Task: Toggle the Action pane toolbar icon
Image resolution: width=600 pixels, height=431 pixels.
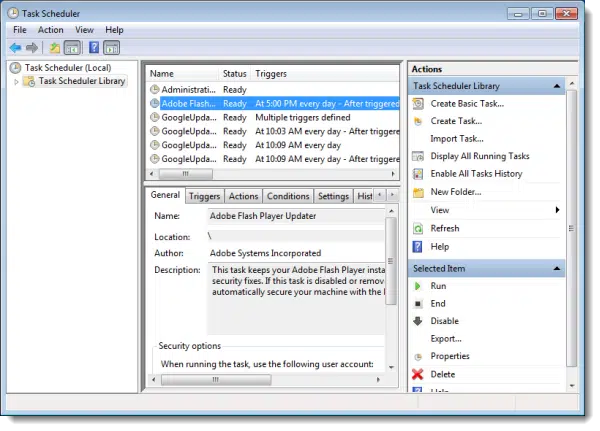Action: [111, 48]
